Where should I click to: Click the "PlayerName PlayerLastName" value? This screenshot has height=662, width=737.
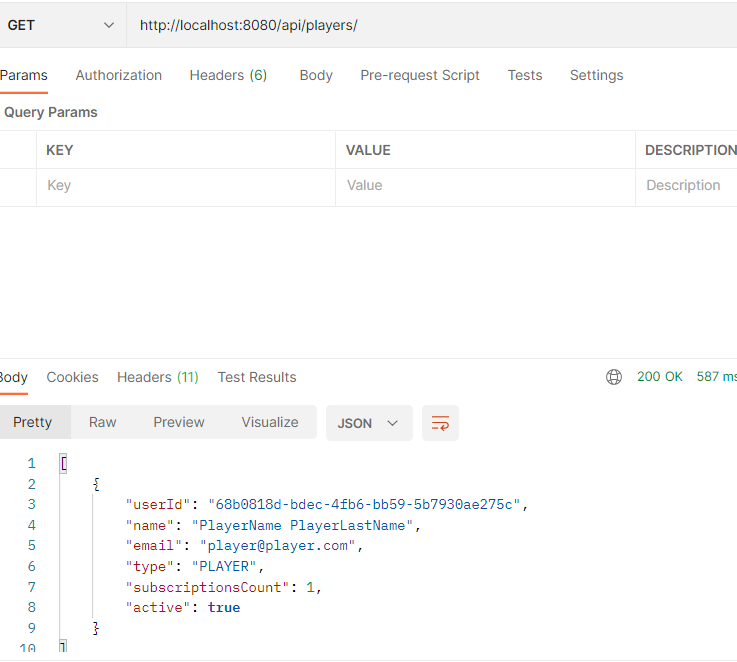[x=302, y=525]
